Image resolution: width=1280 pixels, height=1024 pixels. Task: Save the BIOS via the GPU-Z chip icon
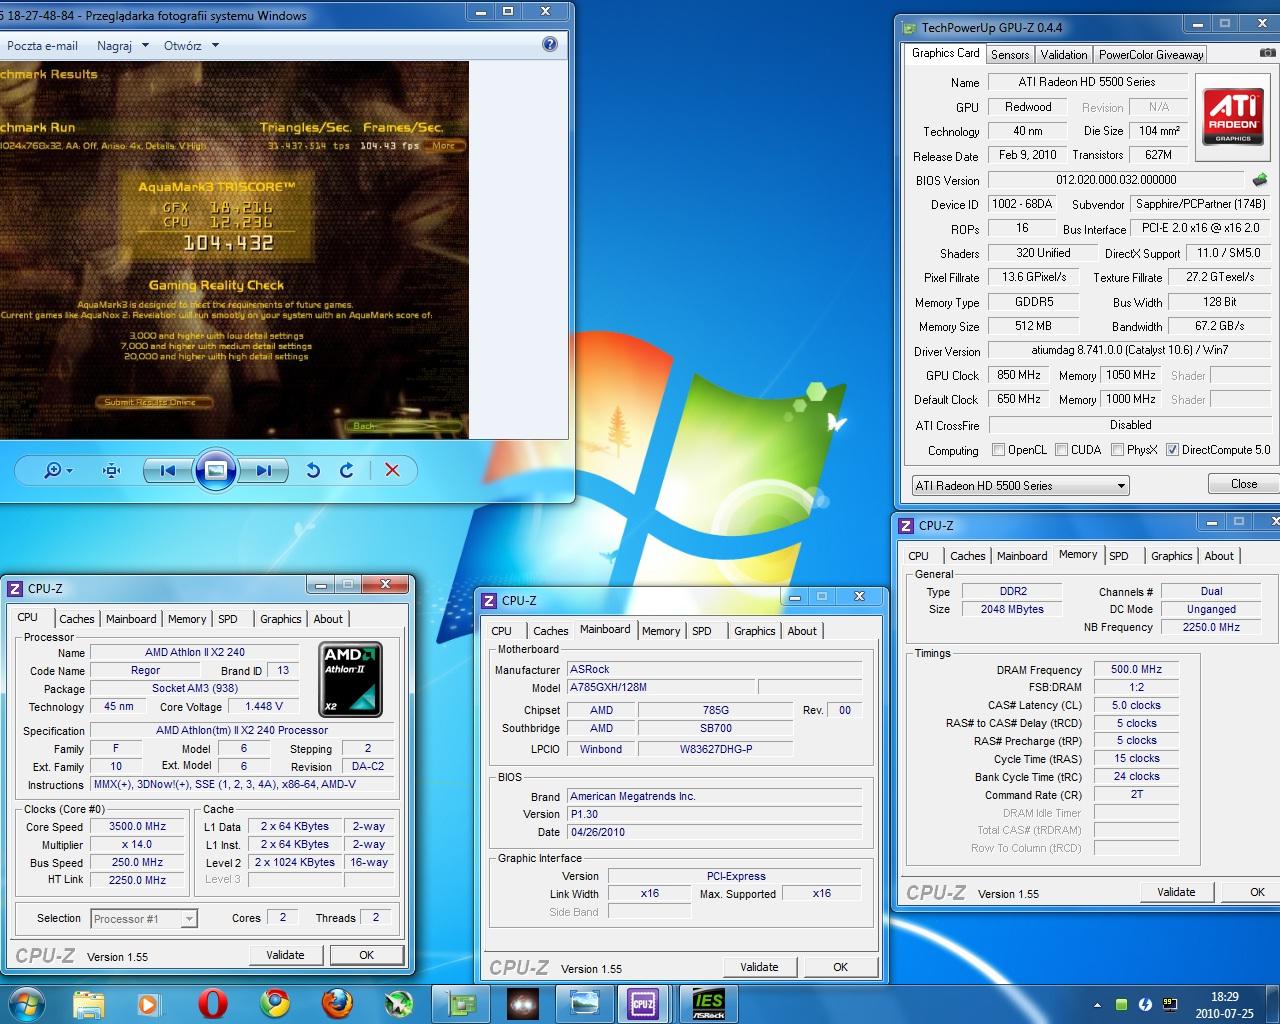[x=1260, y=180]
